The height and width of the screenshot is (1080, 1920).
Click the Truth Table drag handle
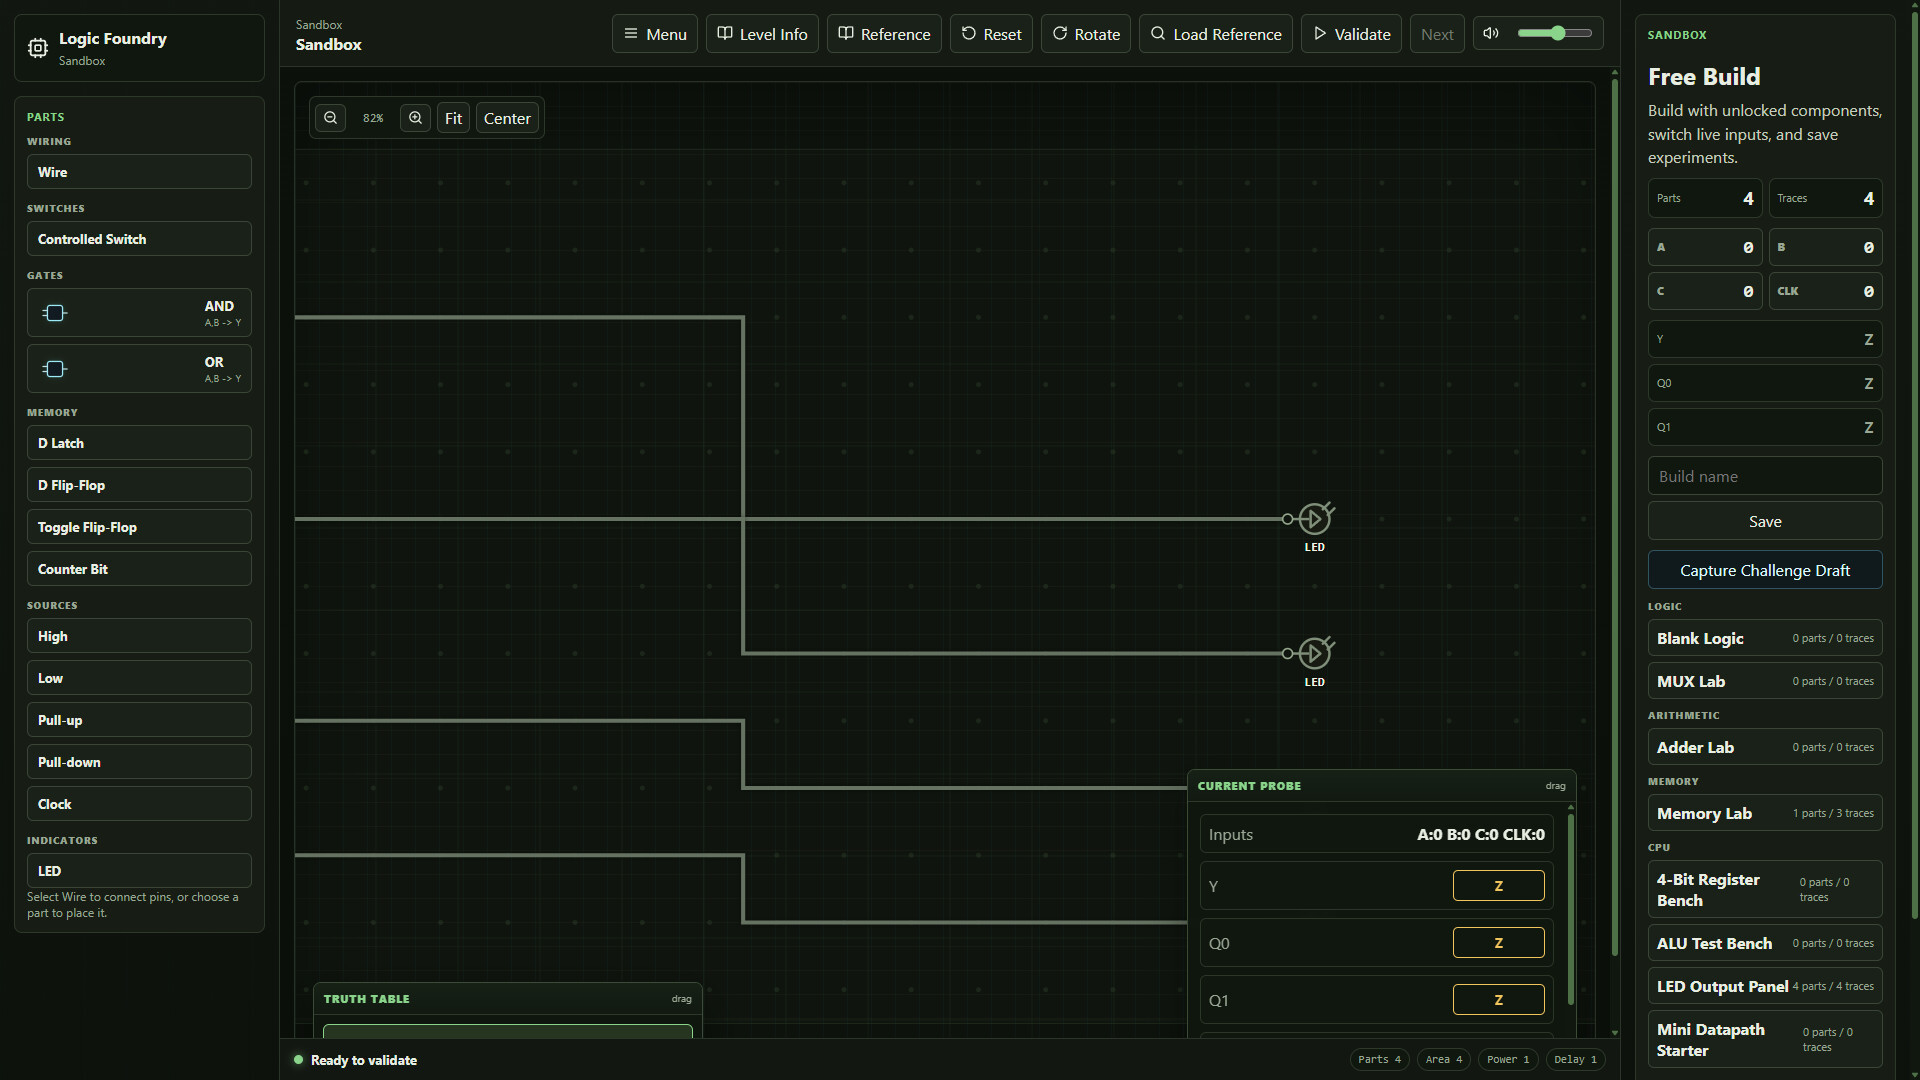click(x=681, y=999)
